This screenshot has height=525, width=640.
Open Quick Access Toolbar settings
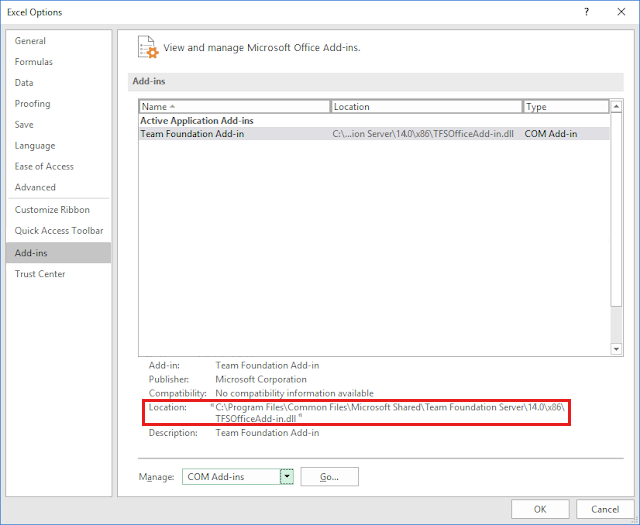pos(59,231)
